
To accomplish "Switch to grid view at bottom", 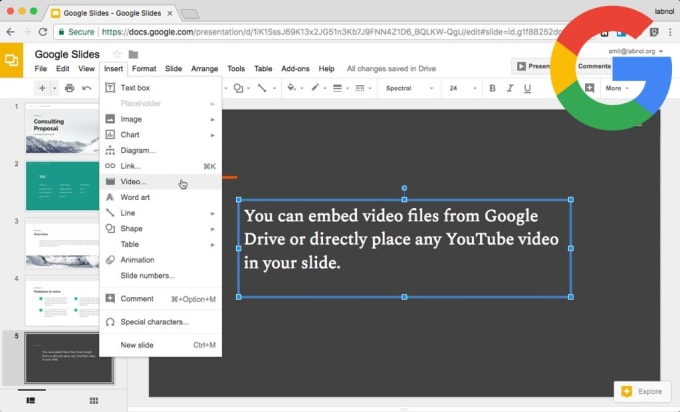I will pos(94,400).
